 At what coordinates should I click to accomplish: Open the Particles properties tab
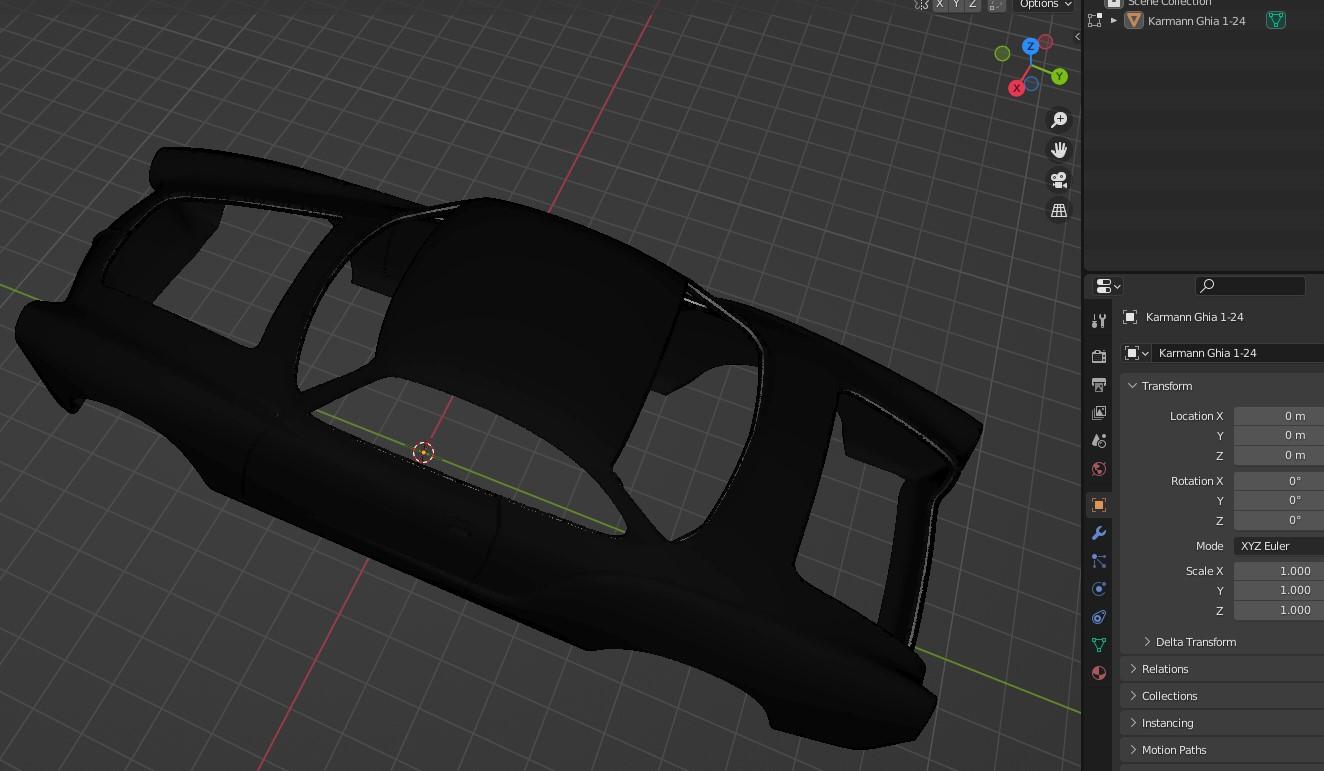click(1099, 561)
